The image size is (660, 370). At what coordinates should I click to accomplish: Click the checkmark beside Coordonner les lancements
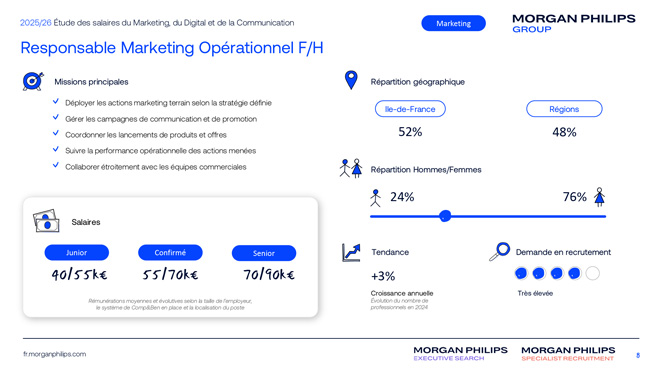(x=56, y=133)
